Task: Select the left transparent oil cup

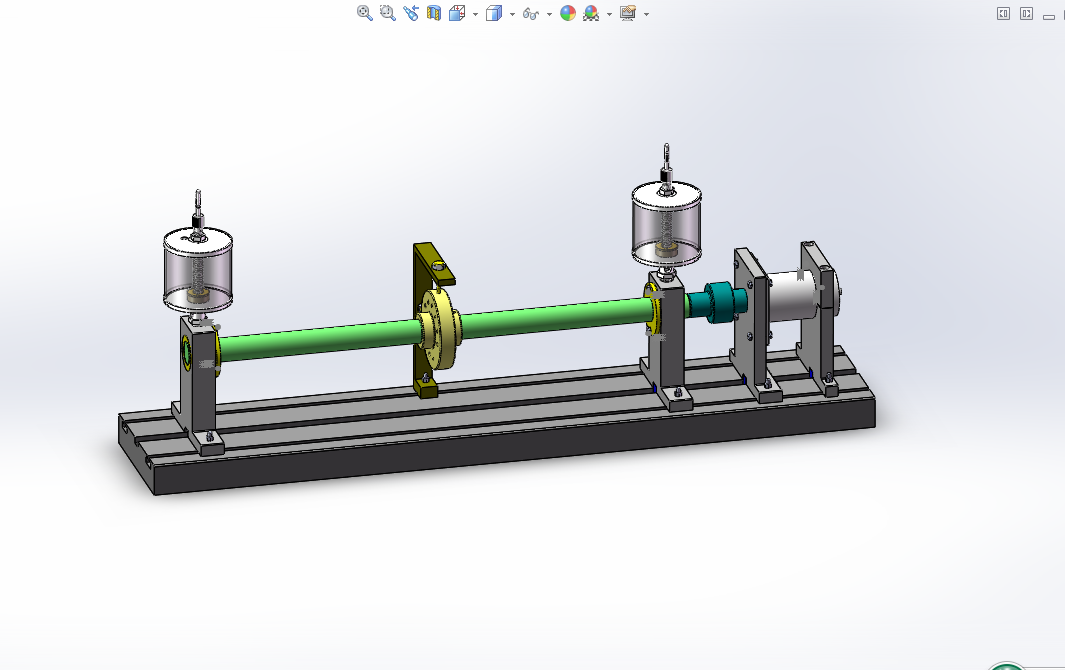Action: [x=198, y=270]
